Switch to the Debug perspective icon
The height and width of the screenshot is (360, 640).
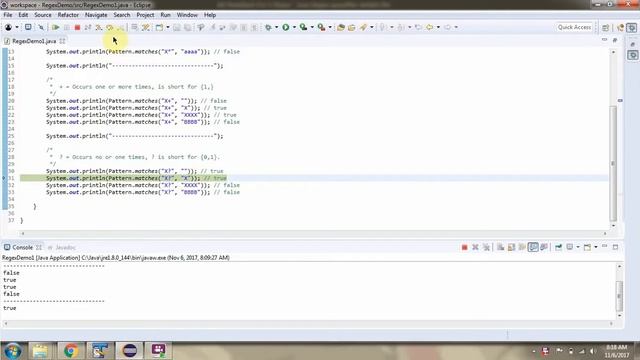point(632,27)
